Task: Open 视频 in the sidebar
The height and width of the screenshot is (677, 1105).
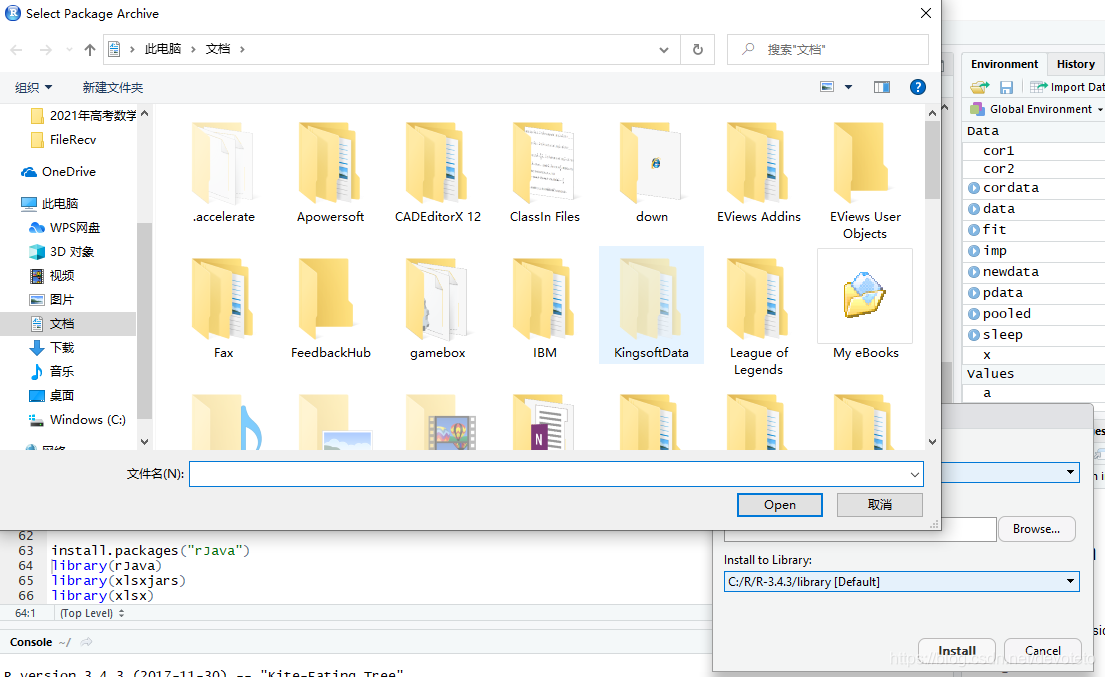Action: tap(52, 275)
